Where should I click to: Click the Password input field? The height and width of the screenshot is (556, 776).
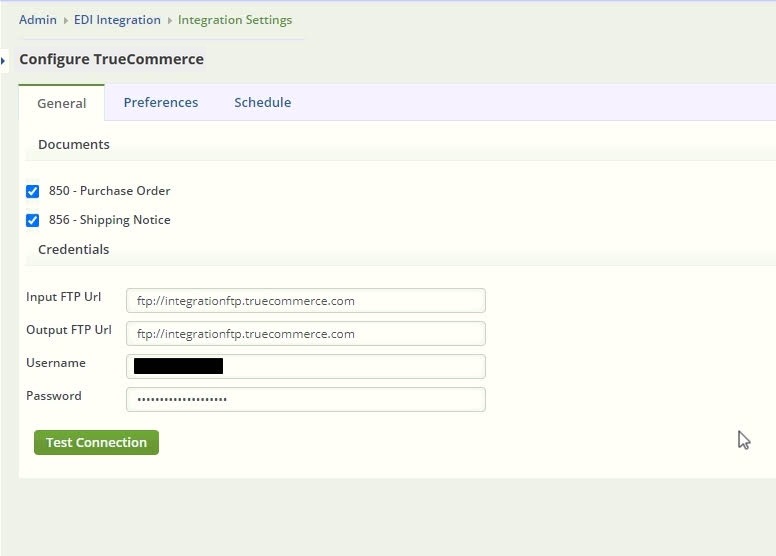[306, 400]
